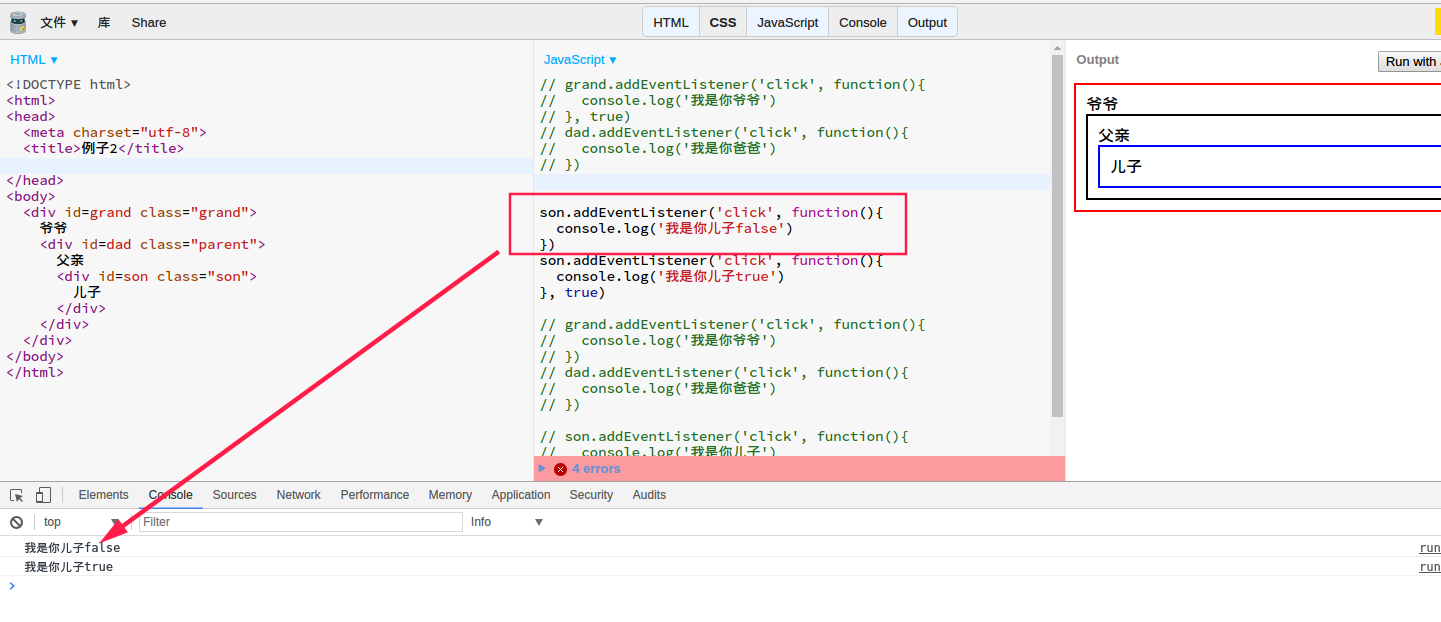1441x622 pixels.
Task: Open source link for 我是你儿子true log
Action: pos(1430,567)
